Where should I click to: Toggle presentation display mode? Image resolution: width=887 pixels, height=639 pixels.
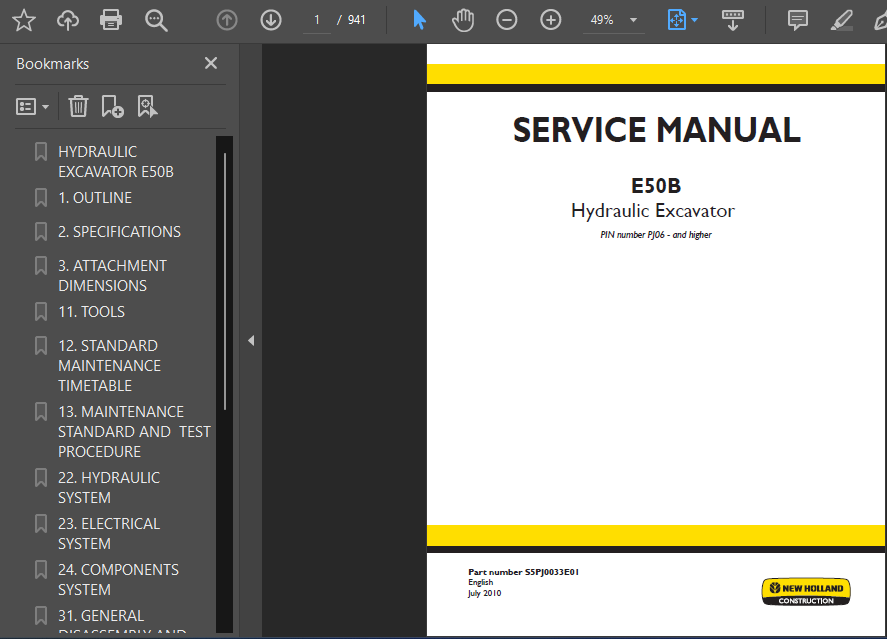733,19
